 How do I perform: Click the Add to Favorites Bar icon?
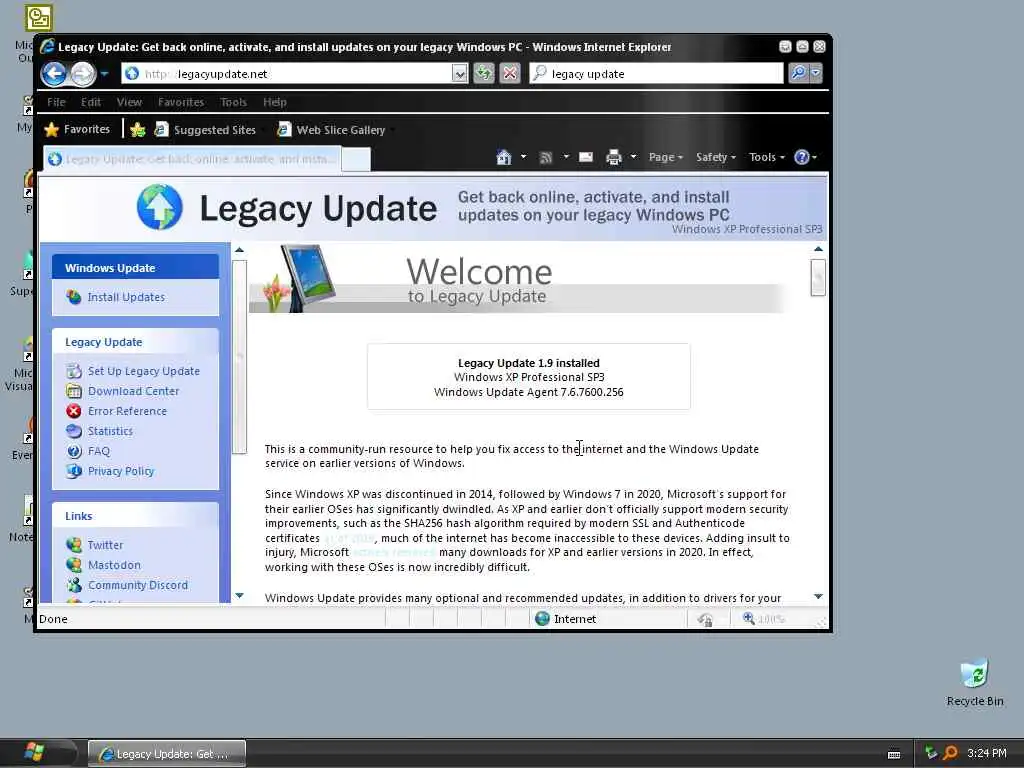click(137, 130)
